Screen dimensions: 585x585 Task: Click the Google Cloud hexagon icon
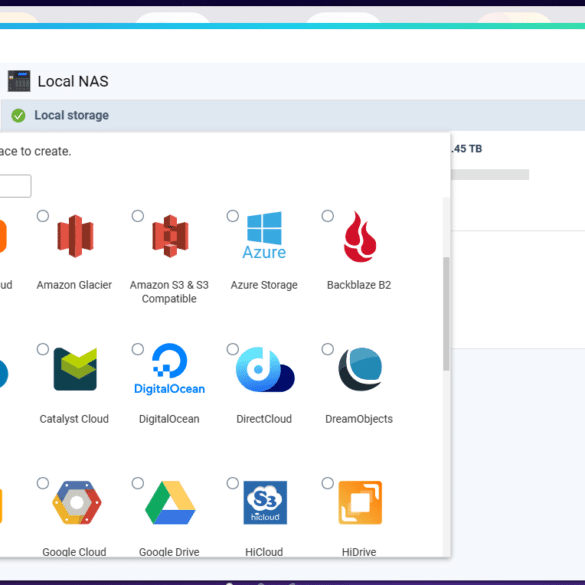[x=76, y=502]
